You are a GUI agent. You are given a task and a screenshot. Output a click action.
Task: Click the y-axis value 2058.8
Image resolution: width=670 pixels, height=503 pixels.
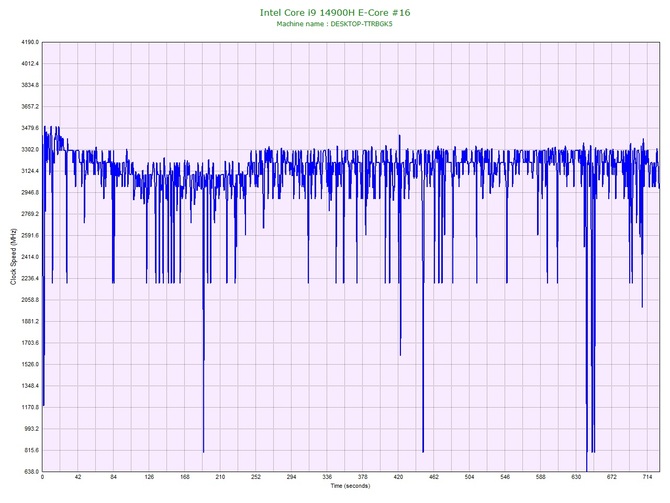(x=30, y=300)
